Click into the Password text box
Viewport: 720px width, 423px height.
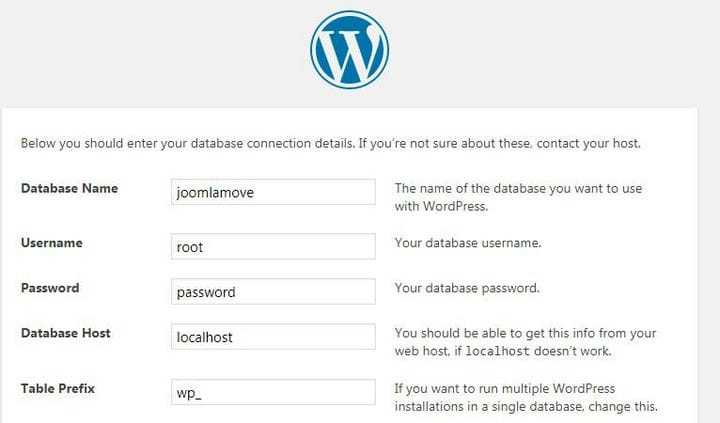(x=273, y=292)
